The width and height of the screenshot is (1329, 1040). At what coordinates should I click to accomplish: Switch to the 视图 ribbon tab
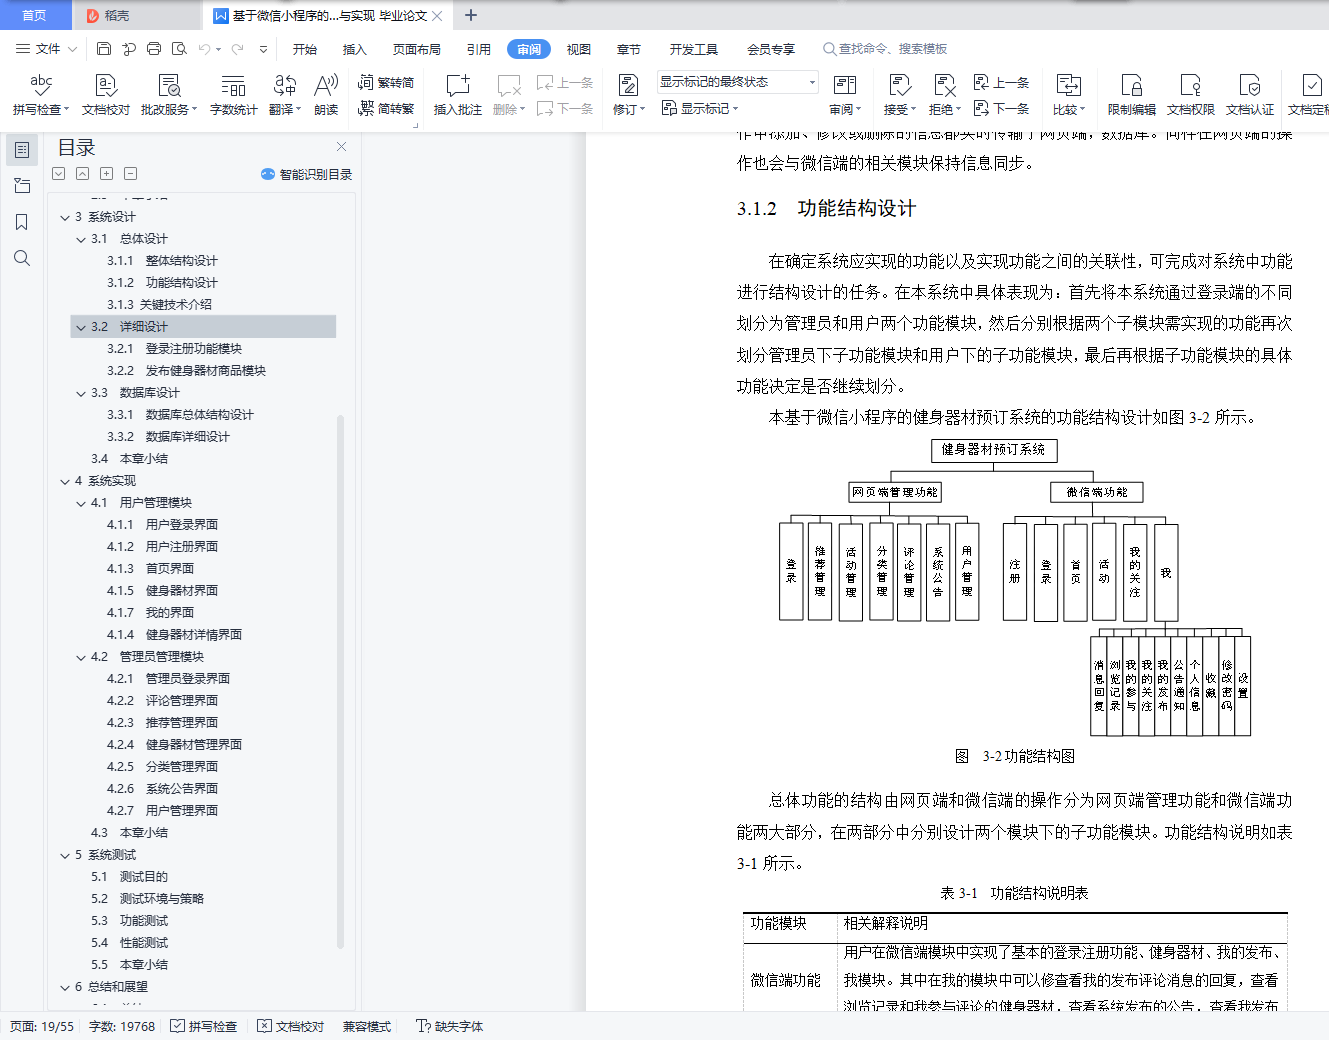(x=579, y=49)
